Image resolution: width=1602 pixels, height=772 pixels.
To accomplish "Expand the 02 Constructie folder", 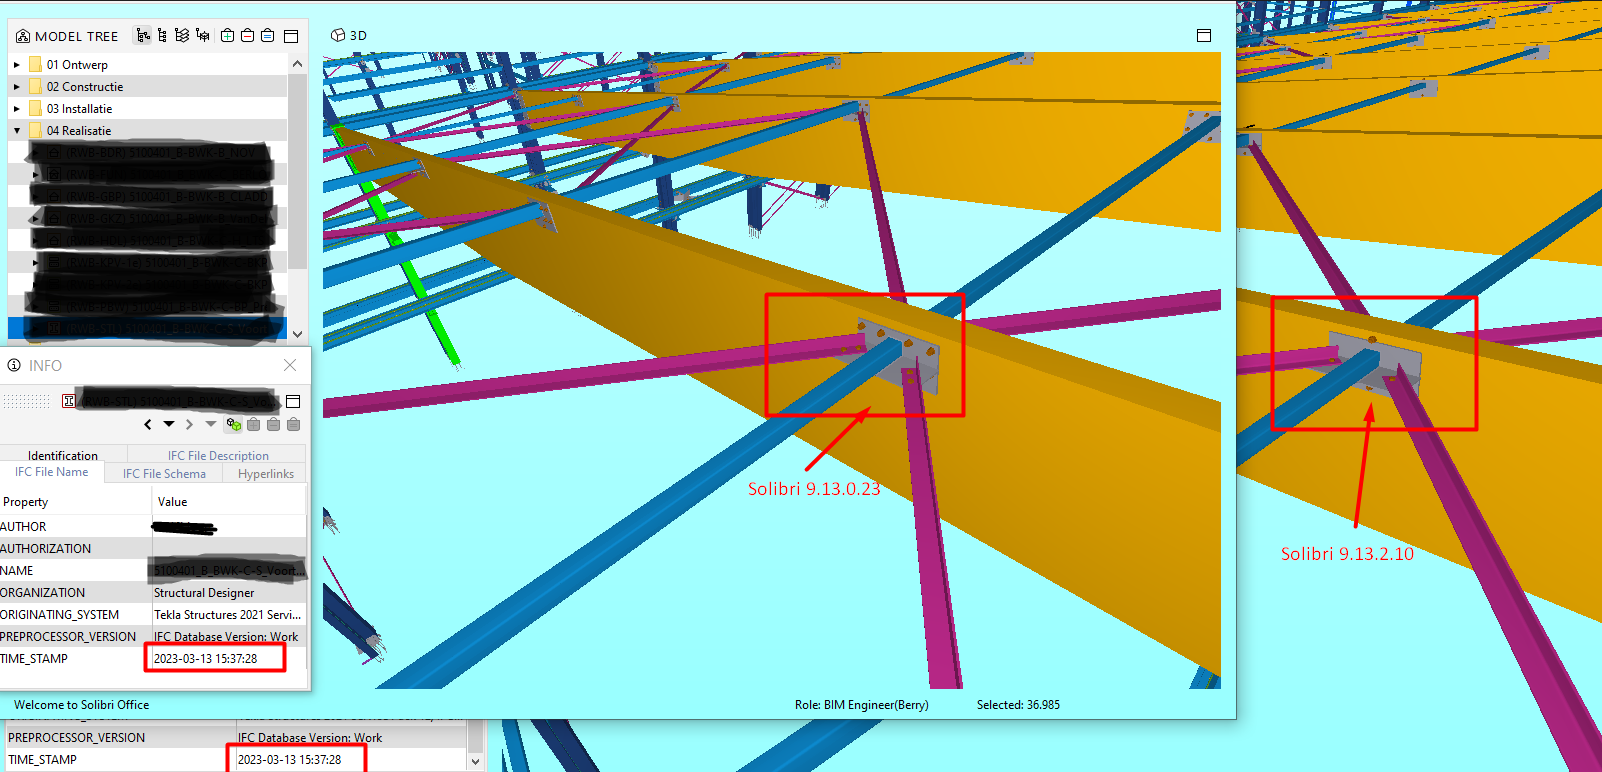I will [17, 87].
